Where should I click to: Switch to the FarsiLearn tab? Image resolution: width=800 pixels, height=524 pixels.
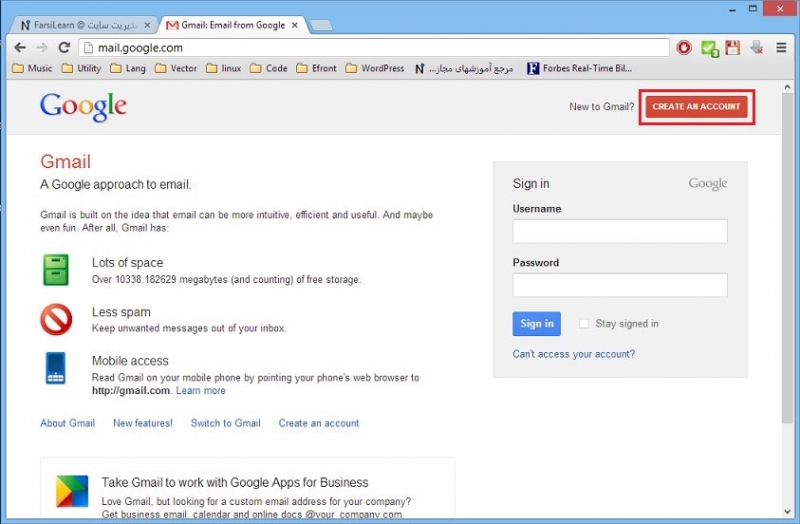point(82,25)
